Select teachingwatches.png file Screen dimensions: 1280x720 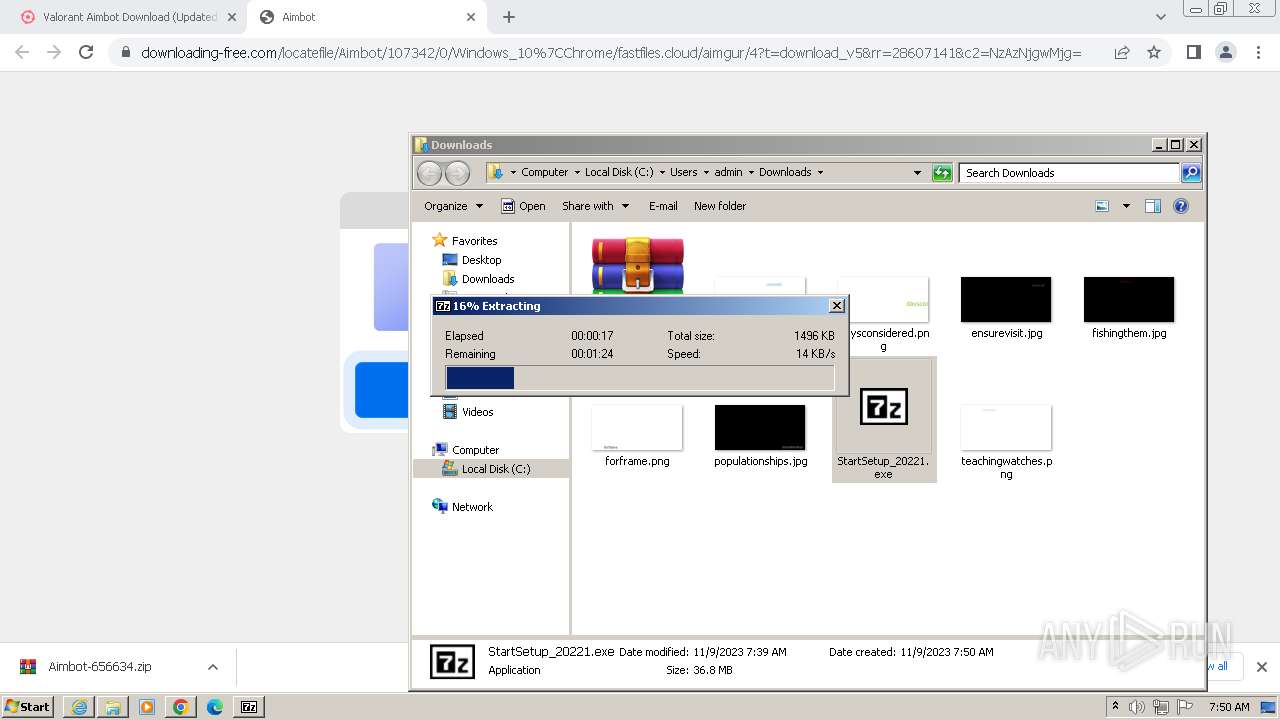point(1006,442)
